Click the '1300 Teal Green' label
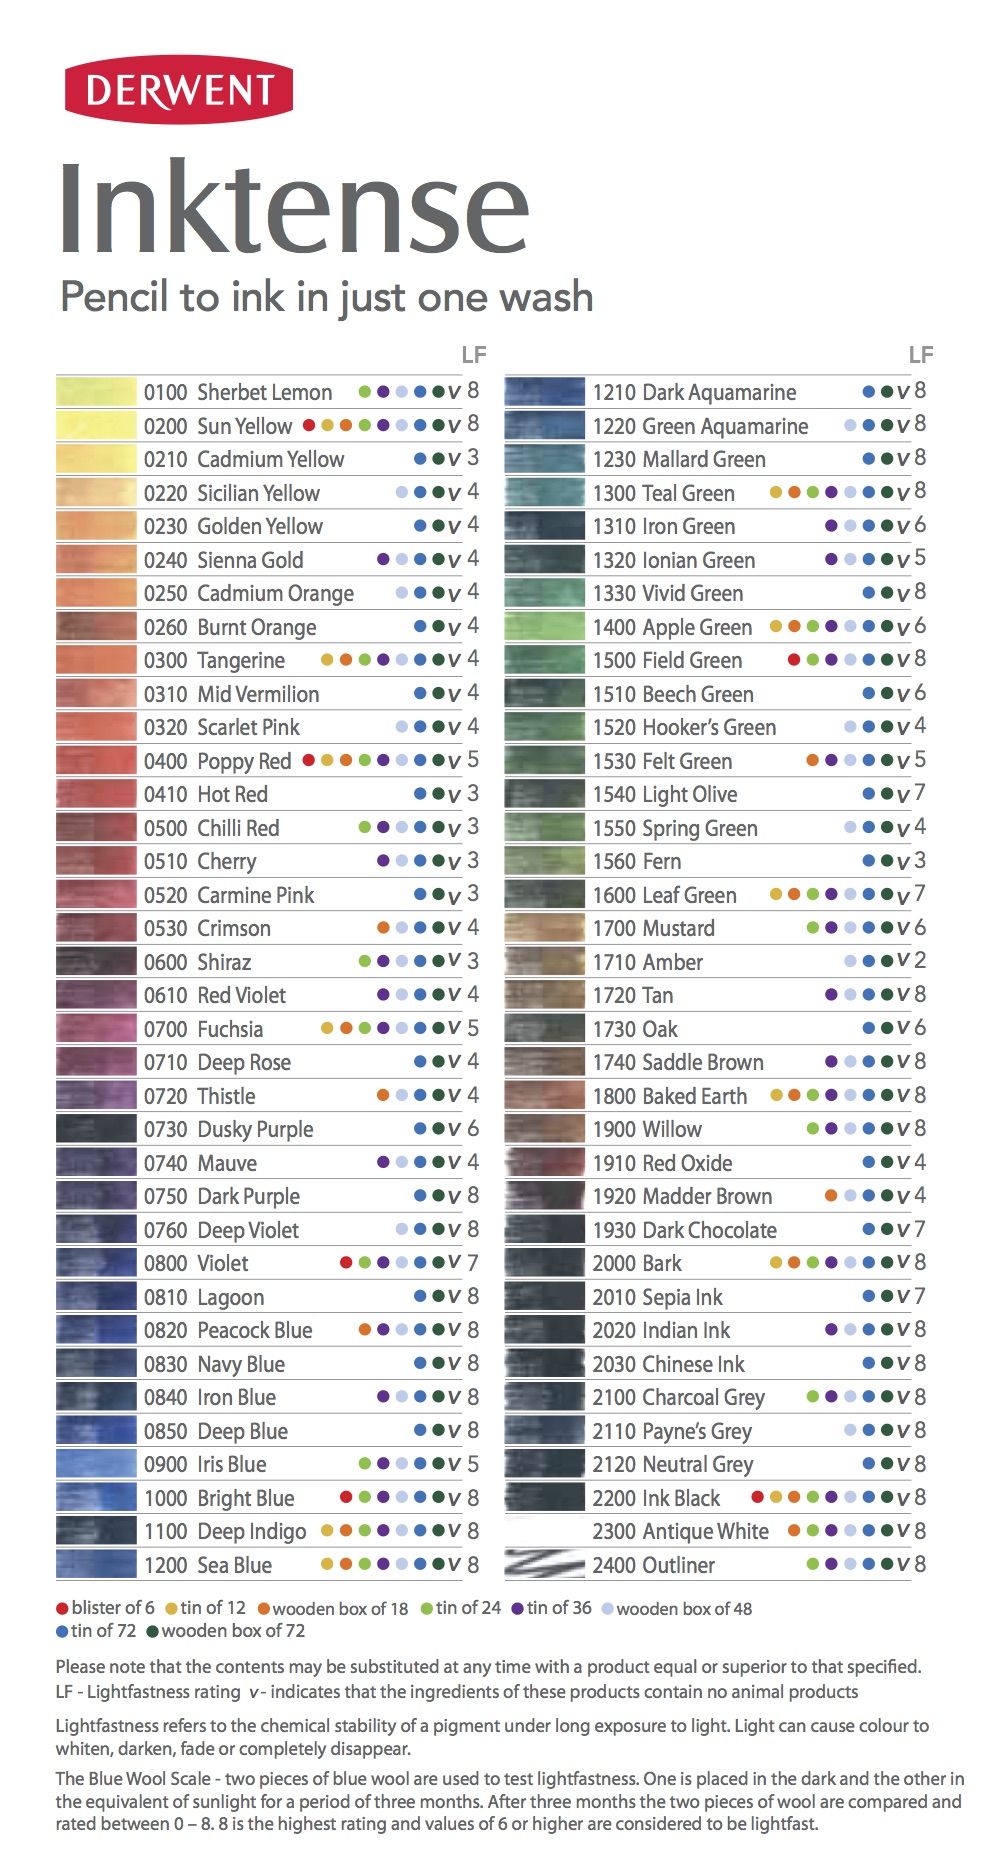 tap(663, 493)
